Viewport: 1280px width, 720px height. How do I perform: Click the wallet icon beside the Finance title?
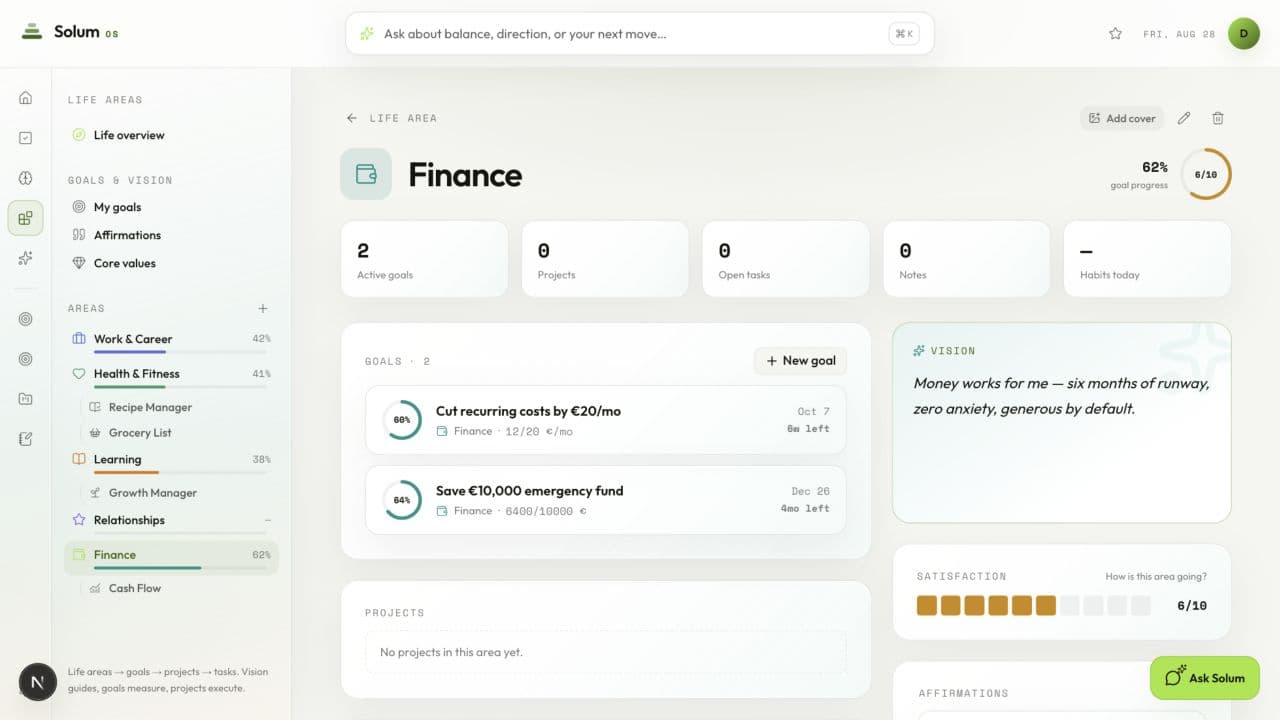point(366,174)
